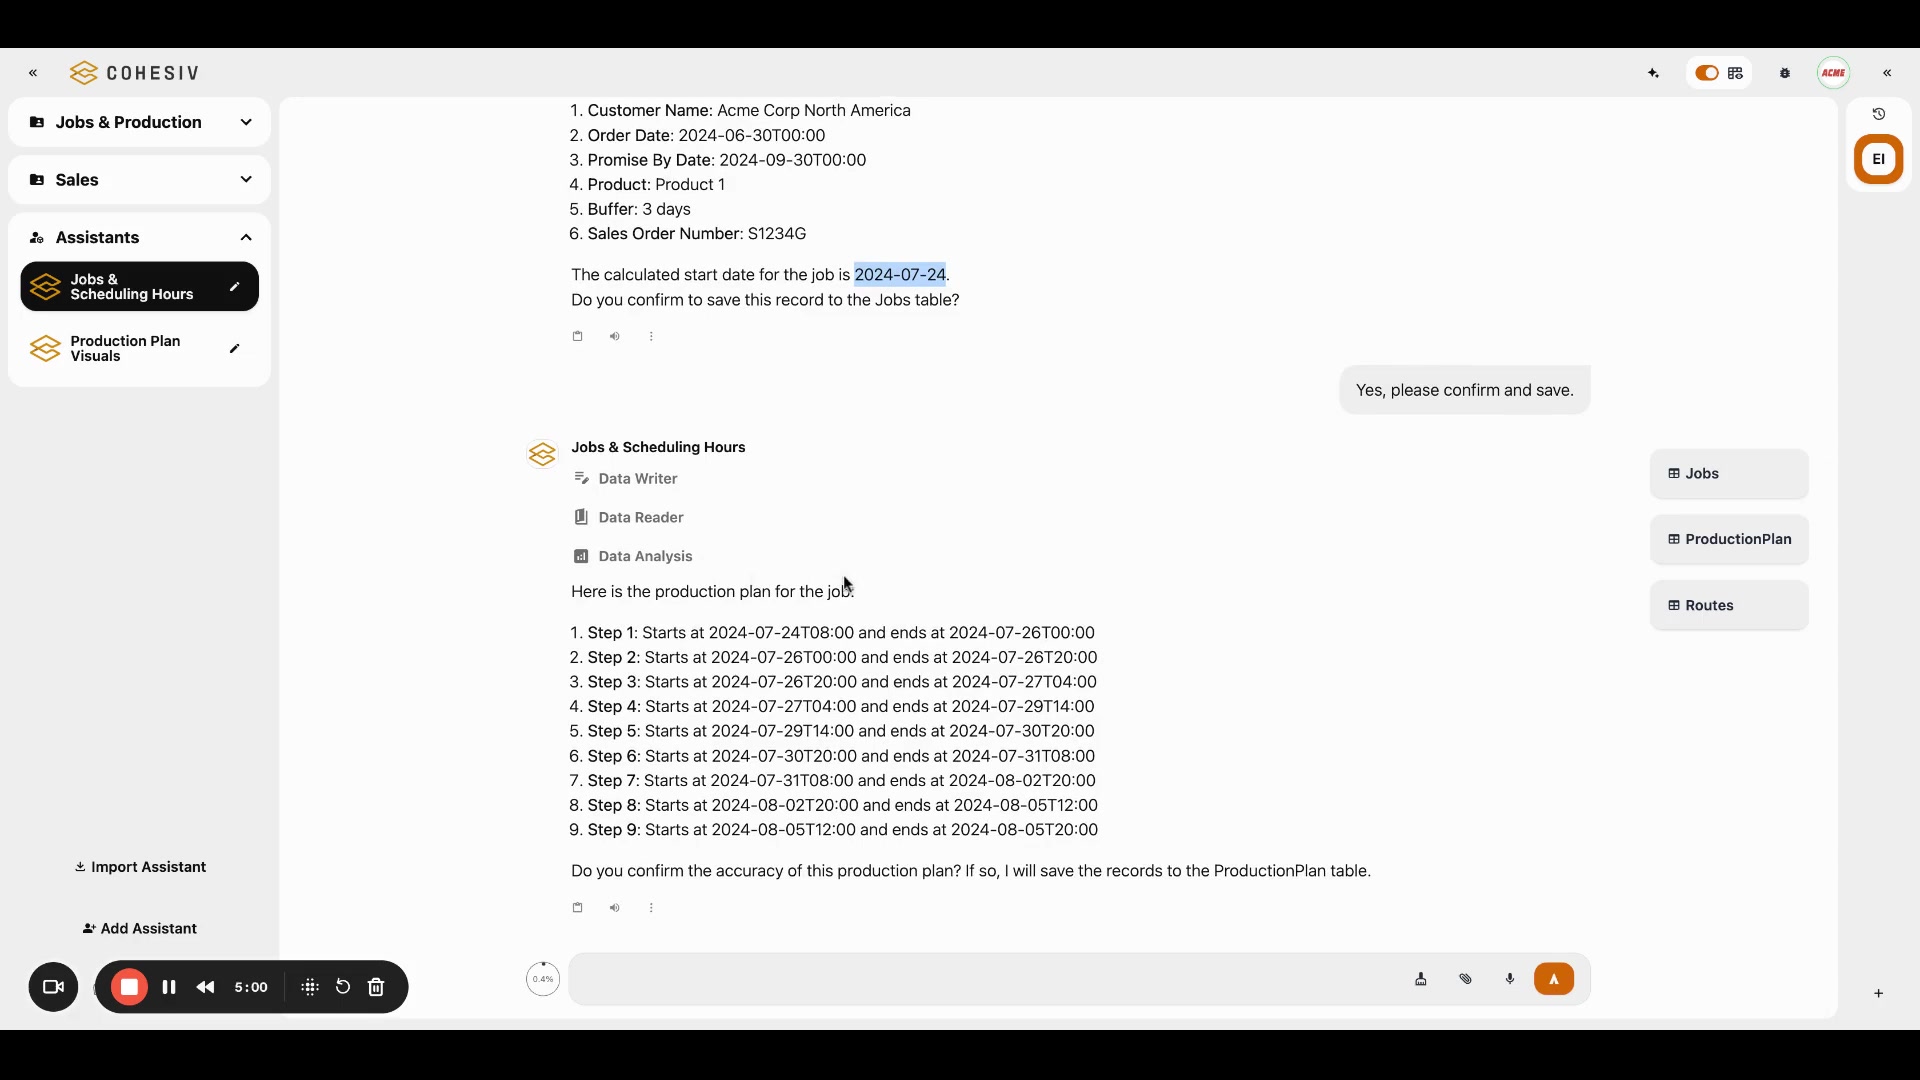Open more options for start date message
This screenshot has height=1080, width=1920.
point(651,337)
